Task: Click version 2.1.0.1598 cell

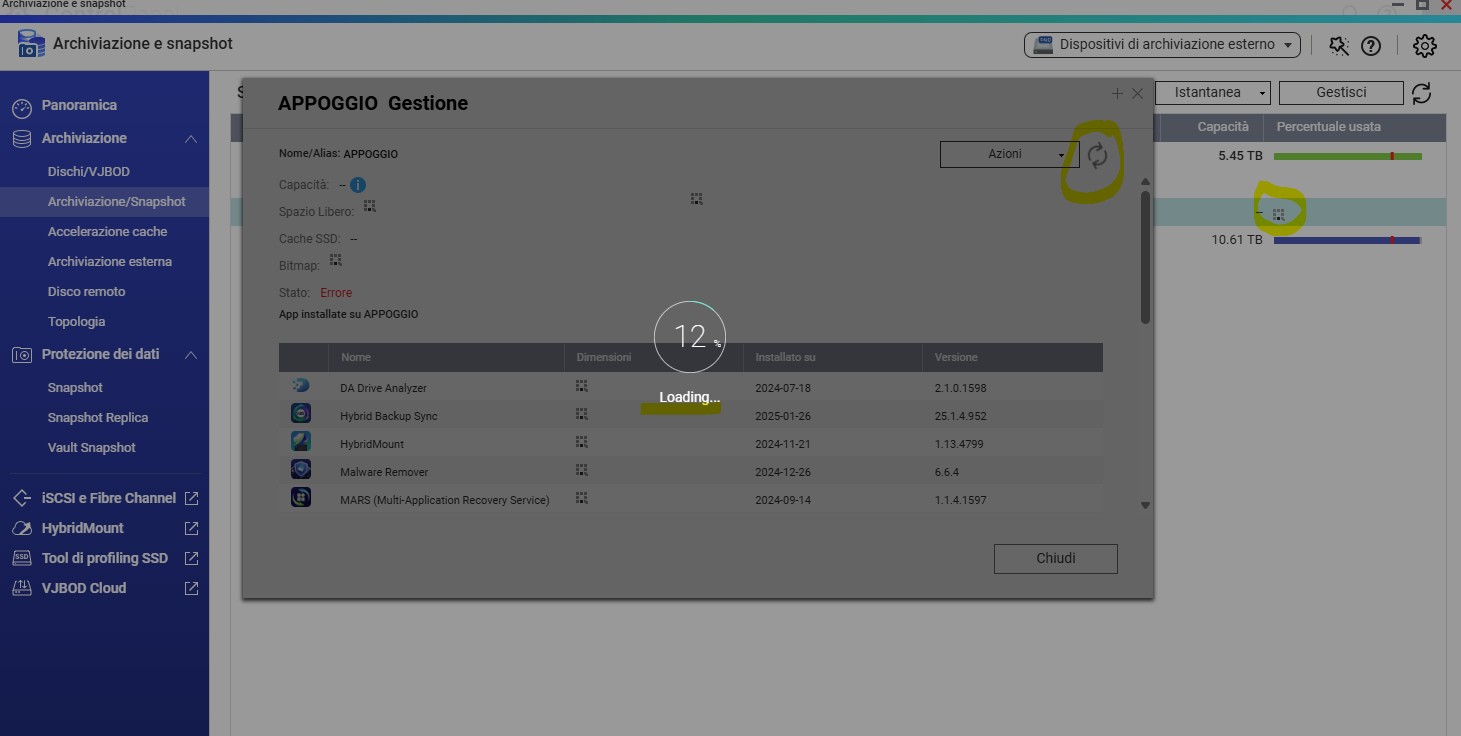Action: 960,388
